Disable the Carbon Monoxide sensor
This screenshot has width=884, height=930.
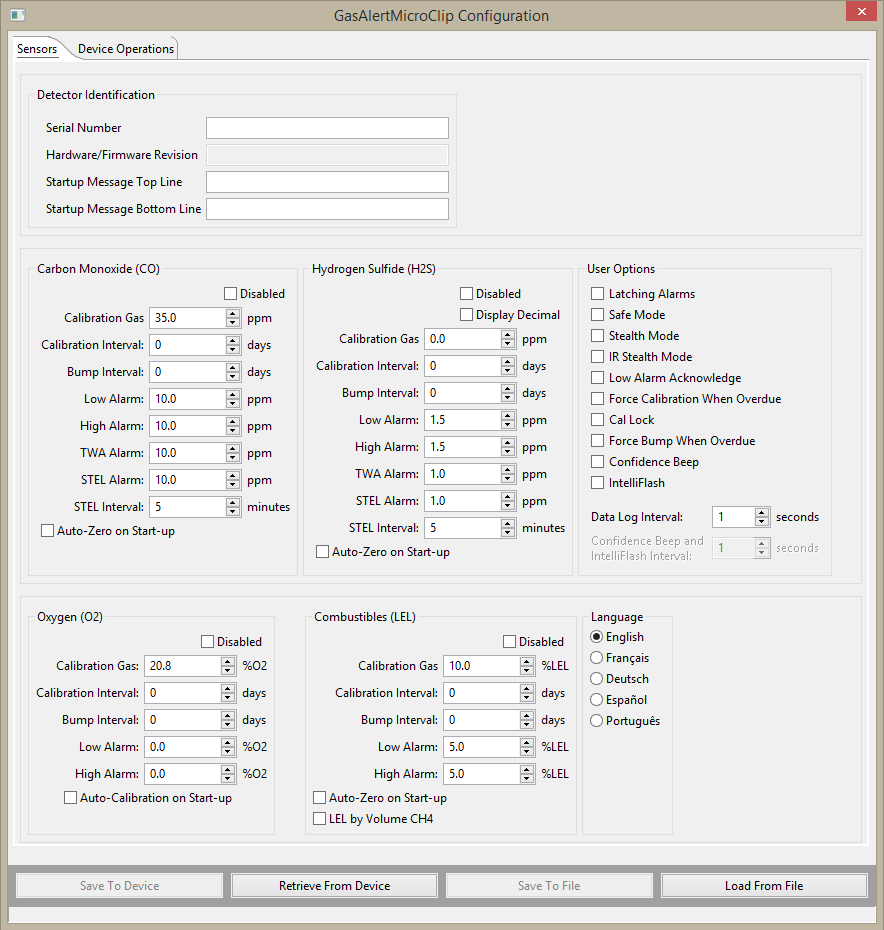231,294
